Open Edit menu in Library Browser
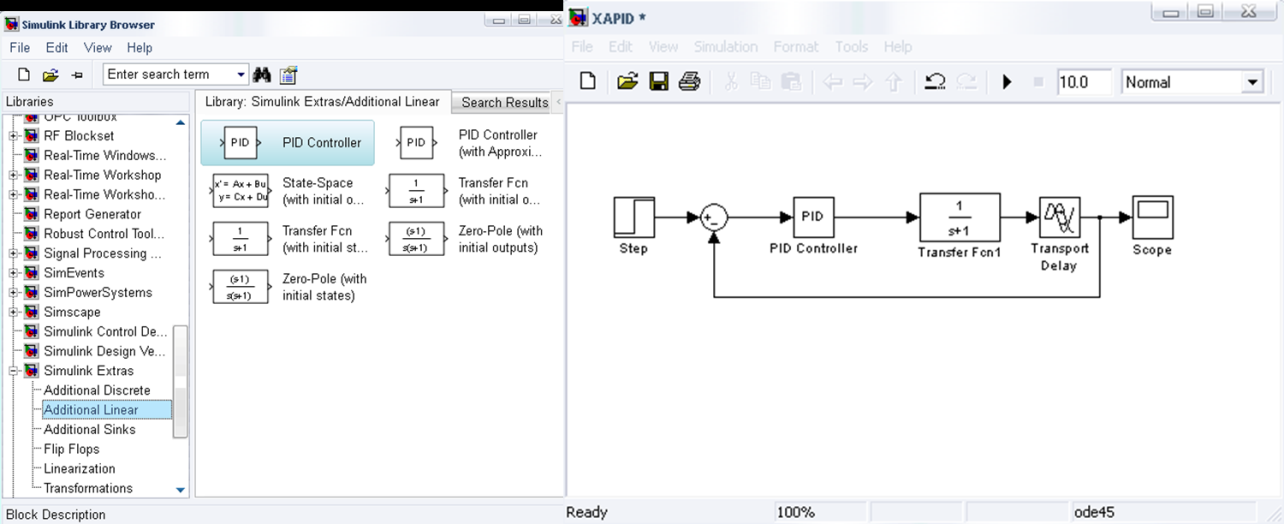This screenshot has height=524, width=1284. 57,48
